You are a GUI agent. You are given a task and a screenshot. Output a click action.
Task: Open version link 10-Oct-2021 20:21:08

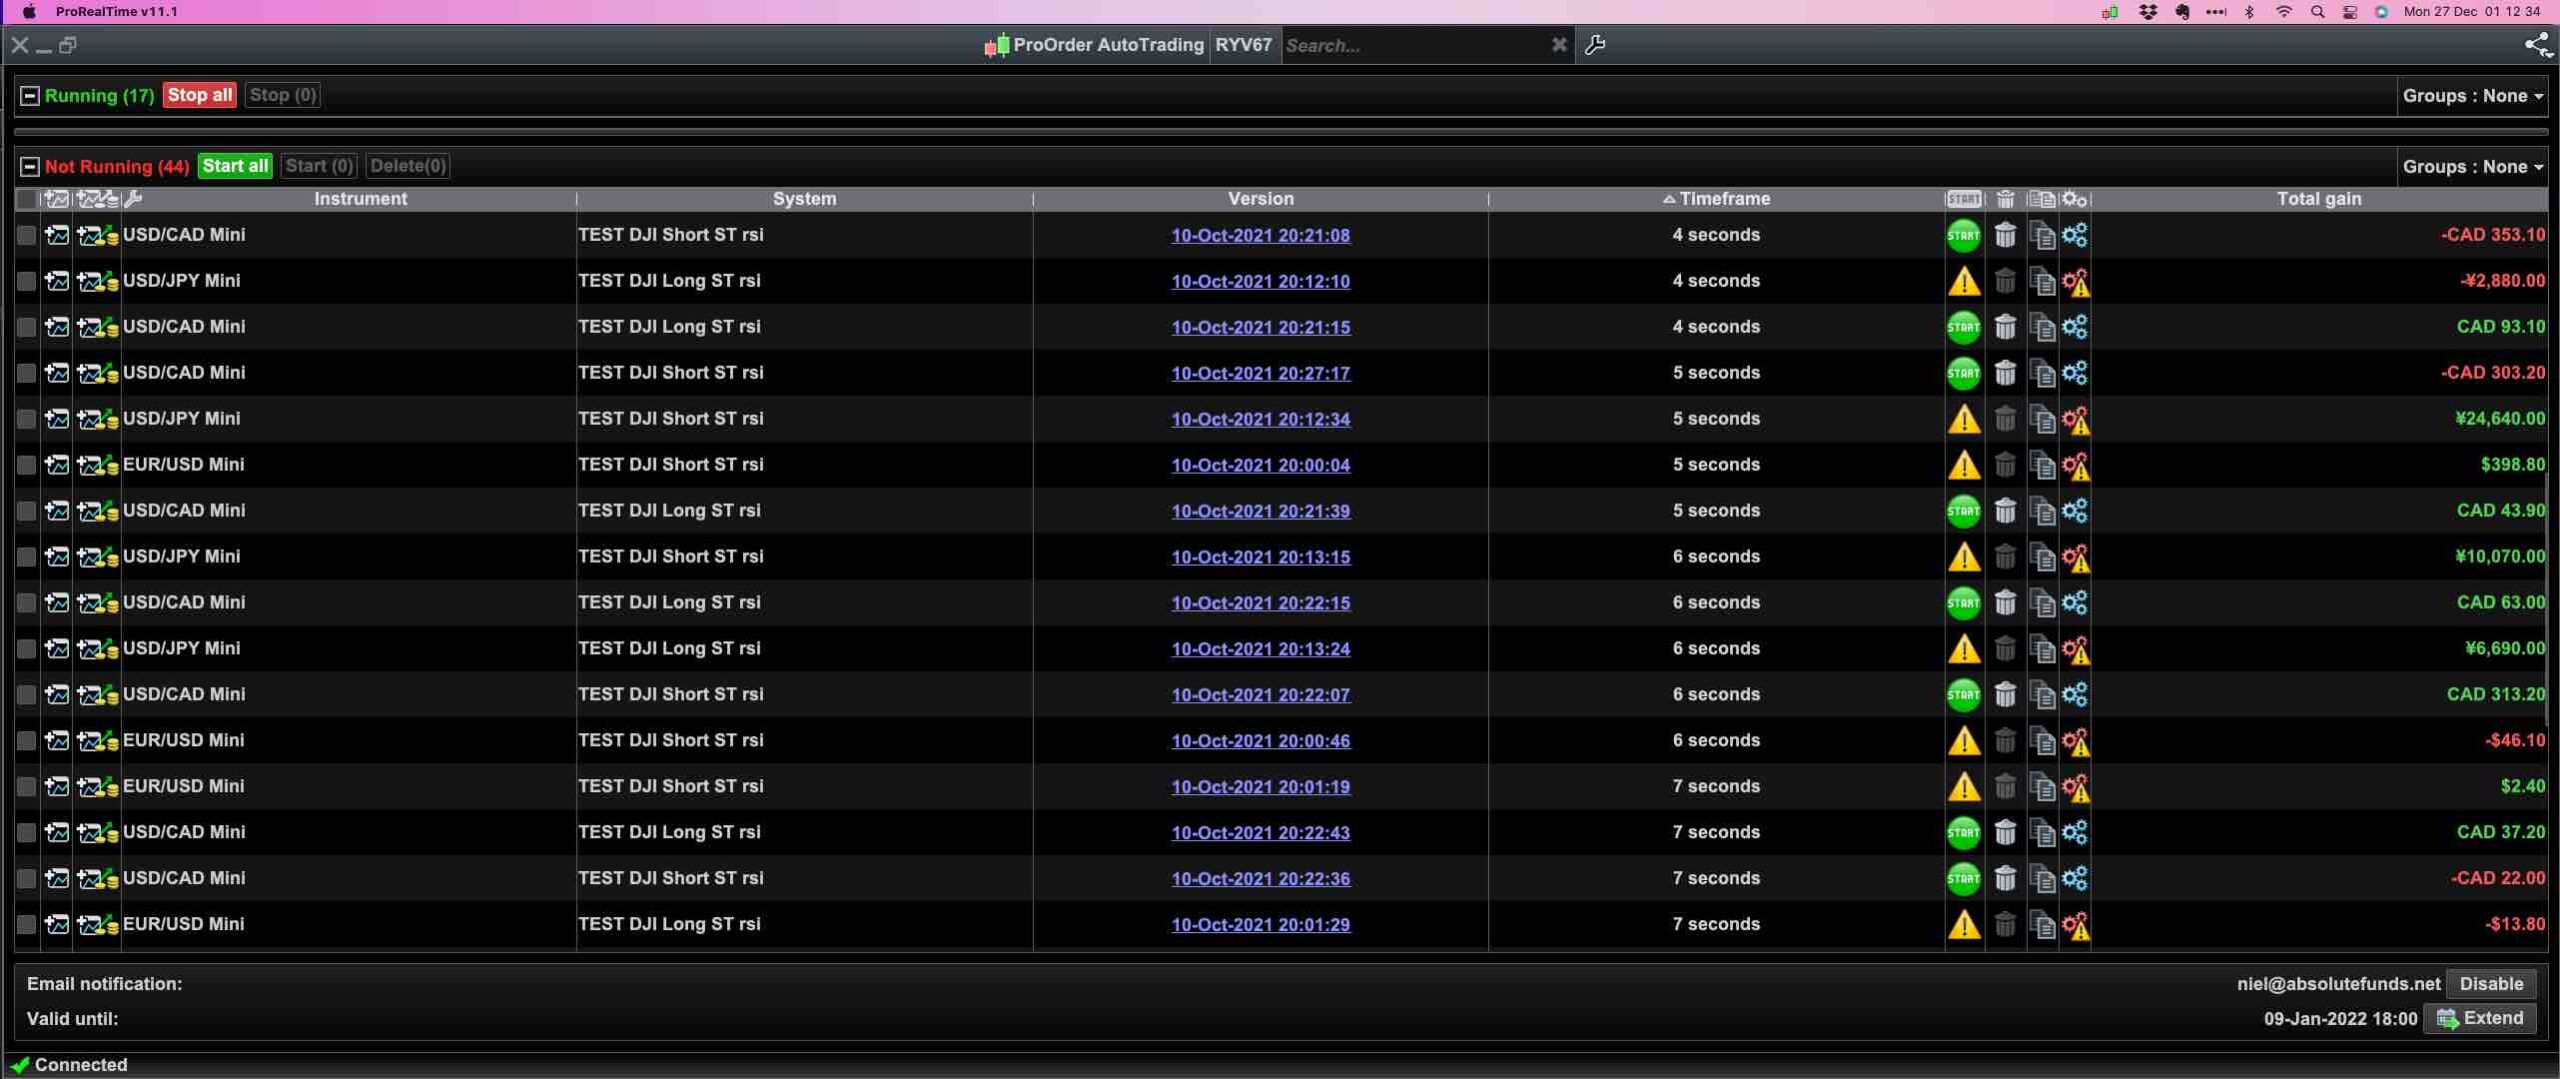tap(1260, 236)
